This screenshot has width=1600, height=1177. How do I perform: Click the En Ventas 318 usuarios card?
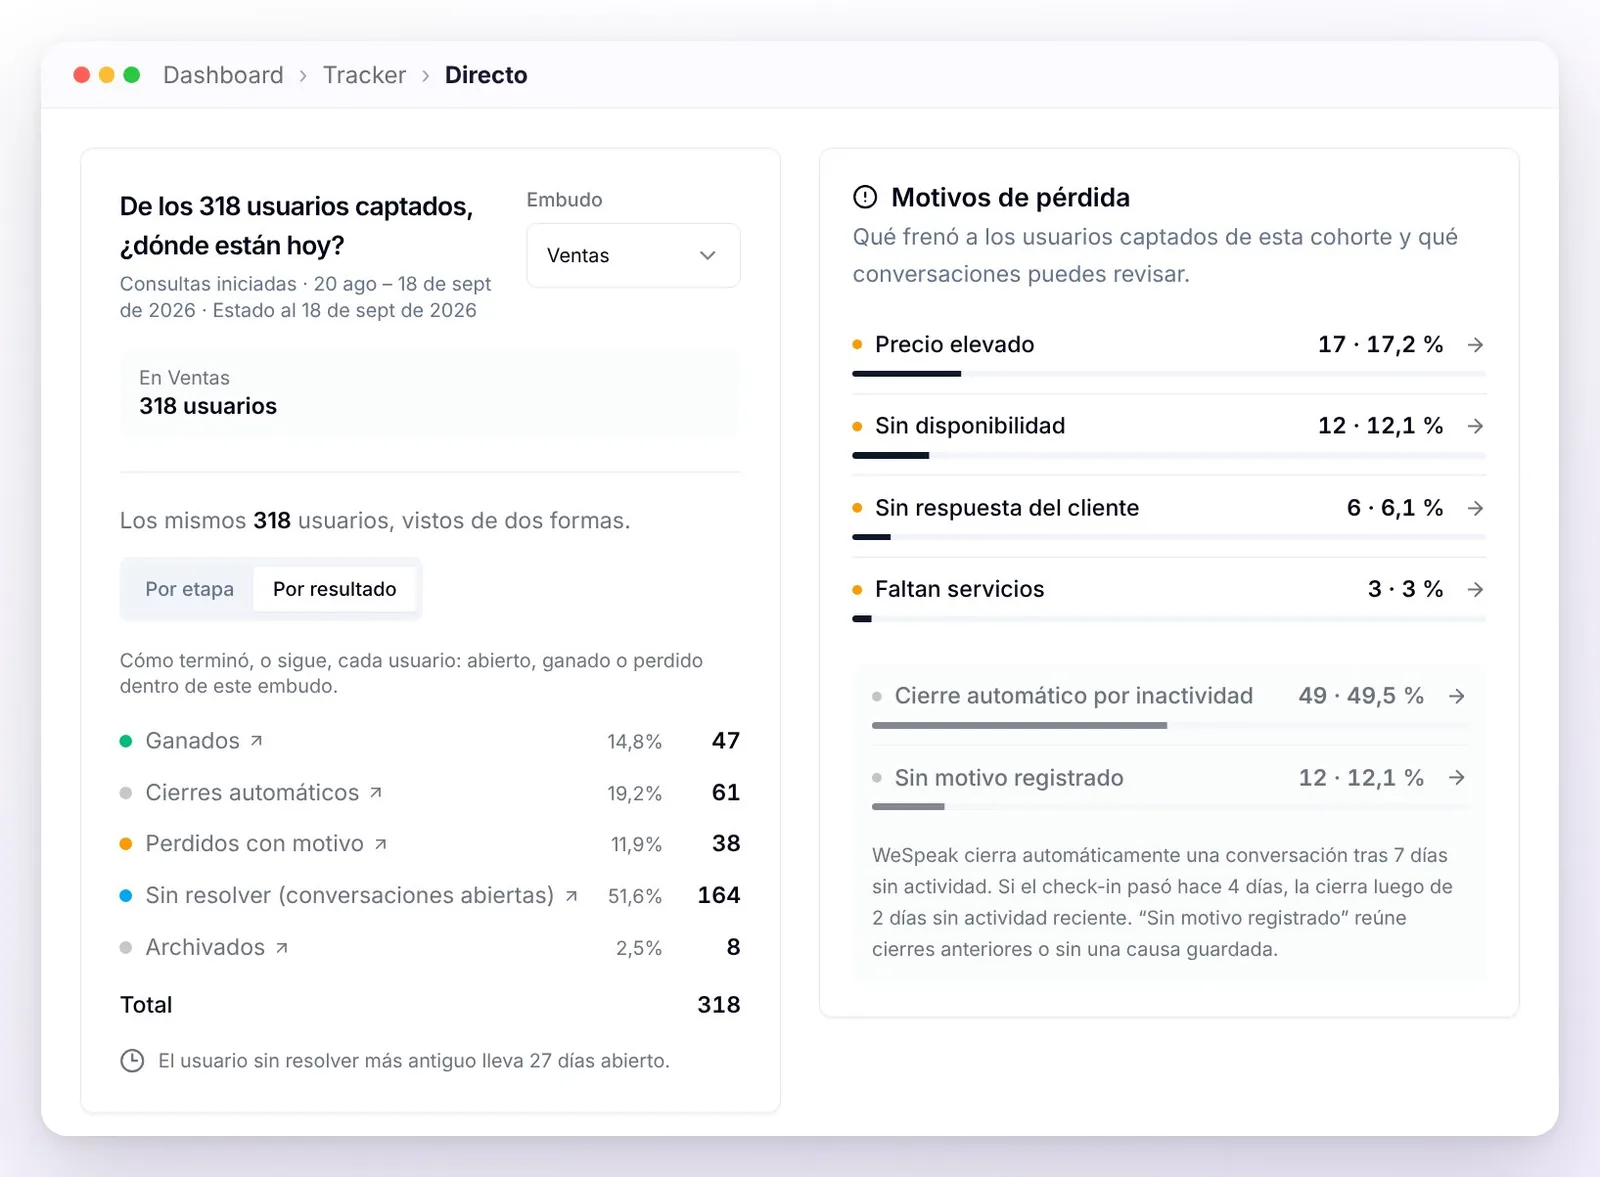pyautogui.click(x=430, y=393)
